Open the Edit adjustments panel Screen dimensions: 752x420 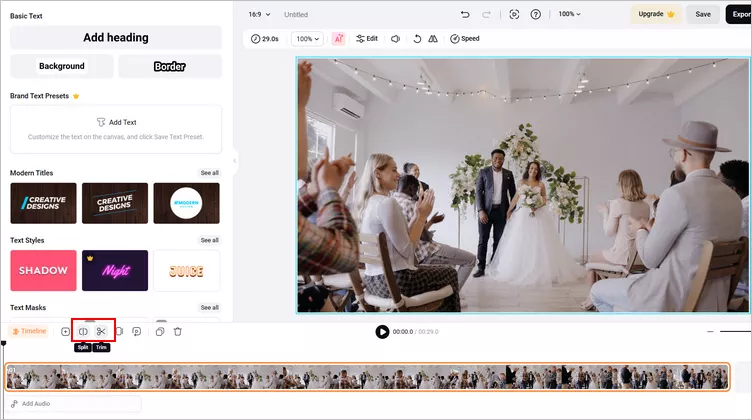(x=367, y=39)
